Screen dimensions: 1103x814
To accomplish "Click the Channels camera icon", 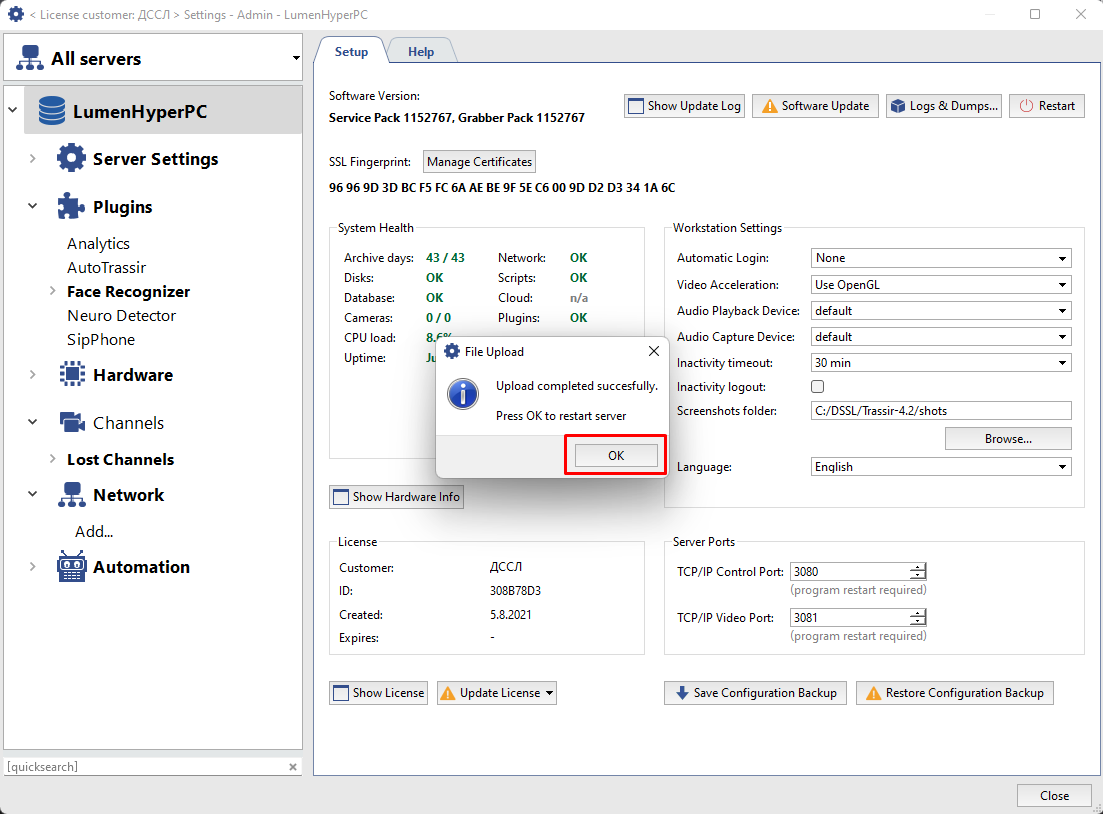I will pos(72,422).
